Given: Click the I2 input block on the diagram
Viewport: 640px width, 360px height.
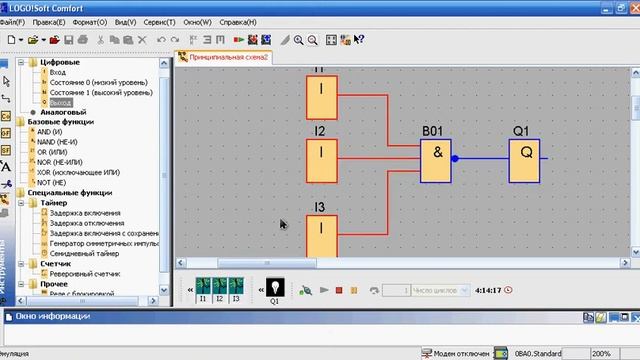Looking at the screenshot, I should [x=322, y=161].
